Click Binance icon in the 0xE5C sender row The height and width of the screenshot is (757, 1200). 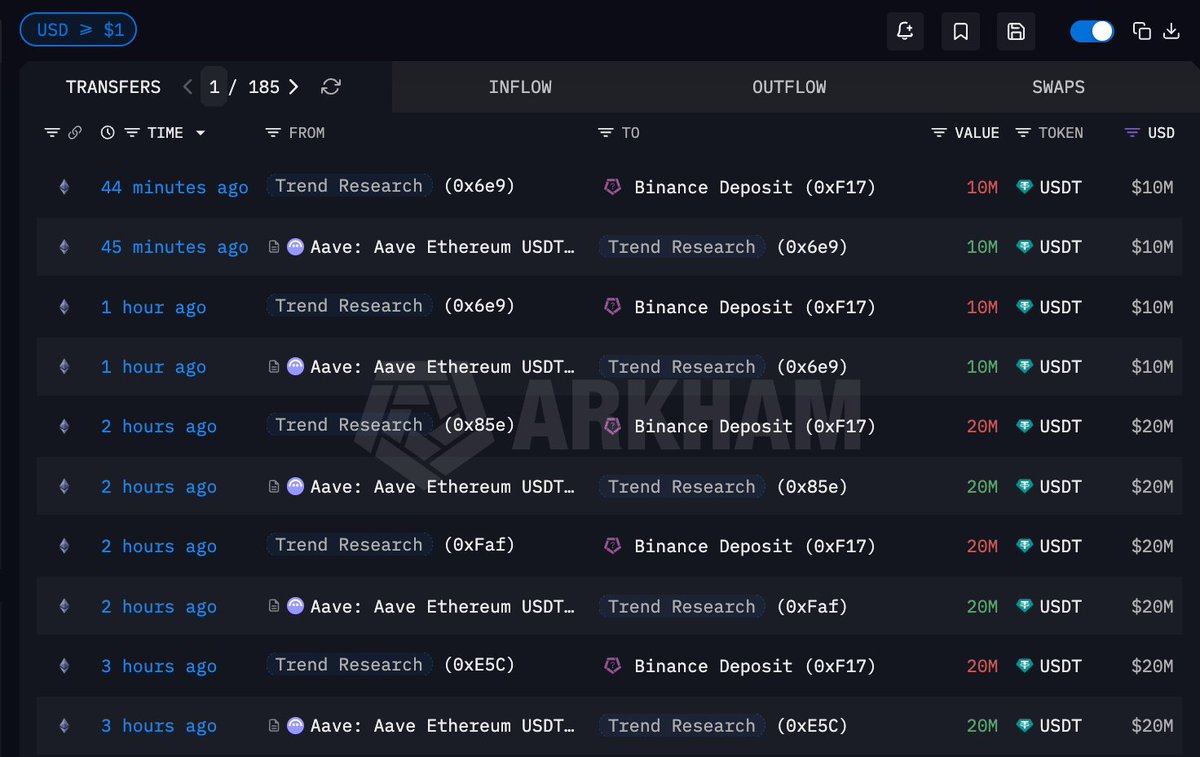click(x=613, y=666)
